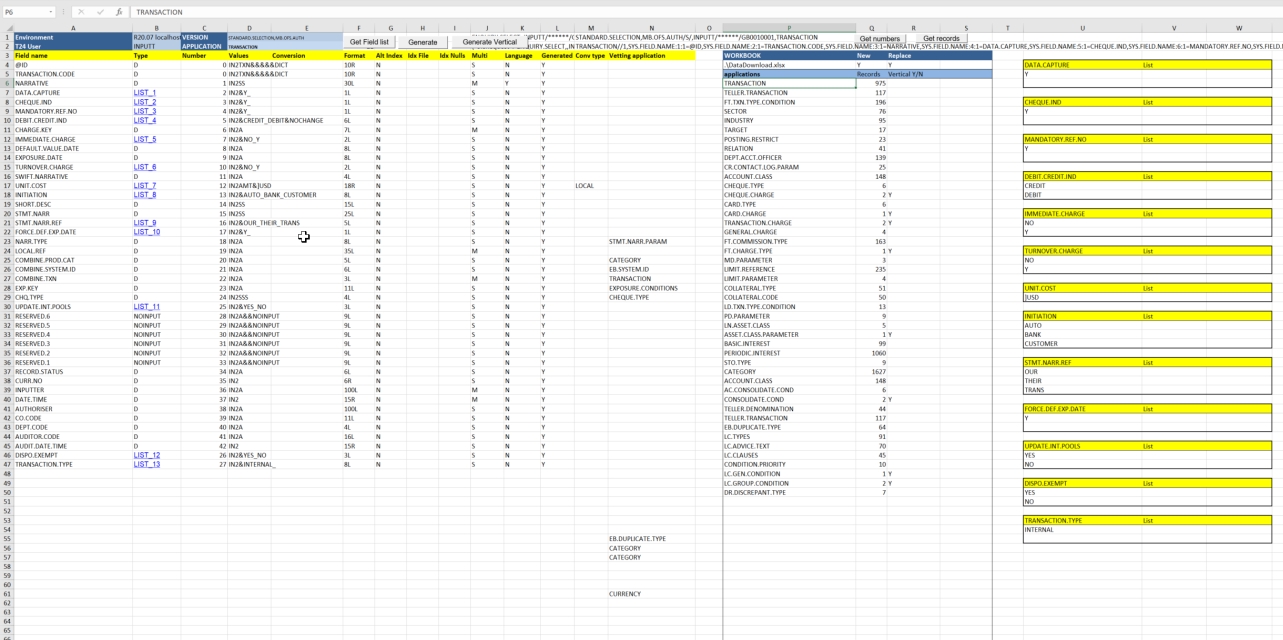The image size is (1283, 640).
Task: Select column header U
Action: (x=1082, y=28)
